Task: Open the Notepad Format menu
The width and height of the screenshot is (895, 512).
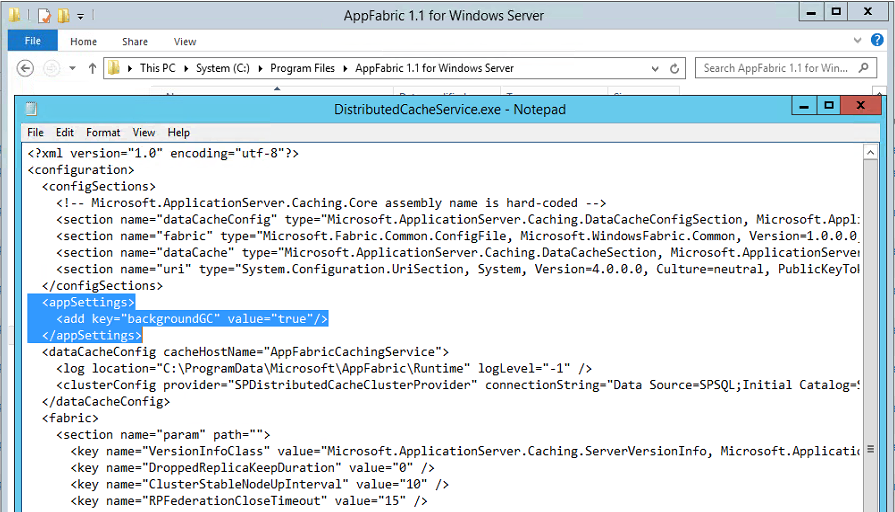Action: 103,132
